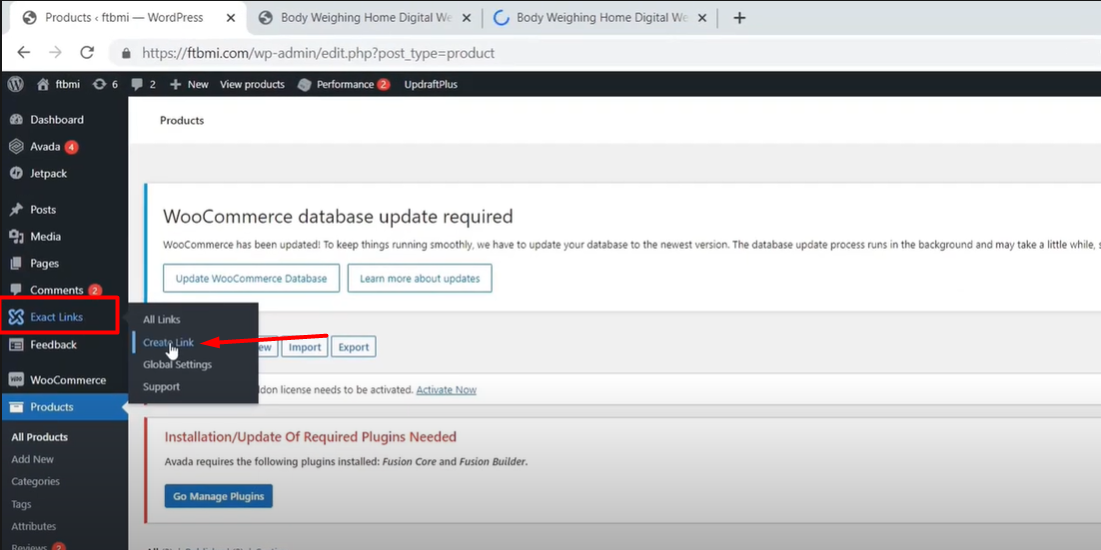Click Update WooCommerce Database button
This screenshot has height=550, width=1101.
pyautogui.click(x=251, y=278)
